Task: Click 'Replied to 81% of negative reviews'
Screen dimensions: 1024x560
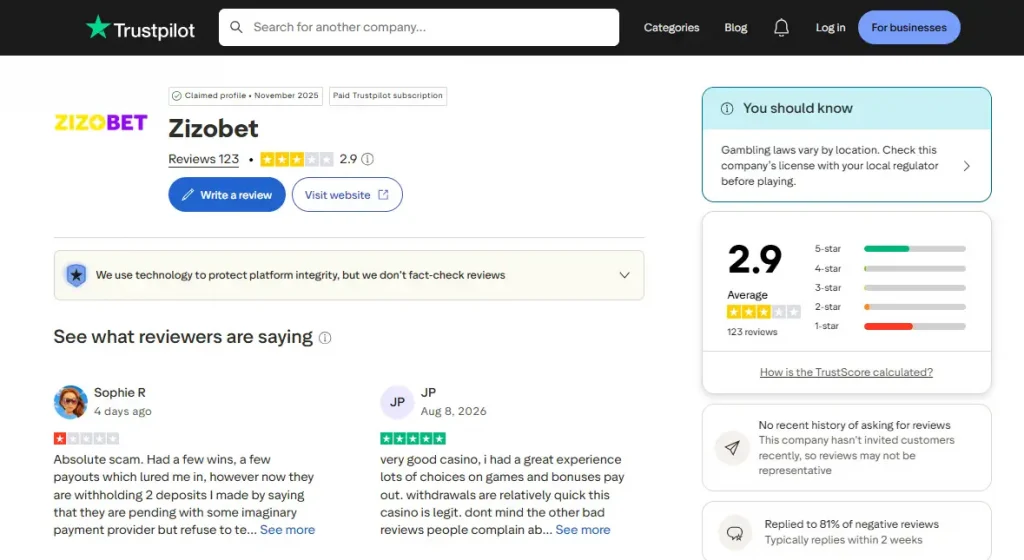Action: (852, 524)
